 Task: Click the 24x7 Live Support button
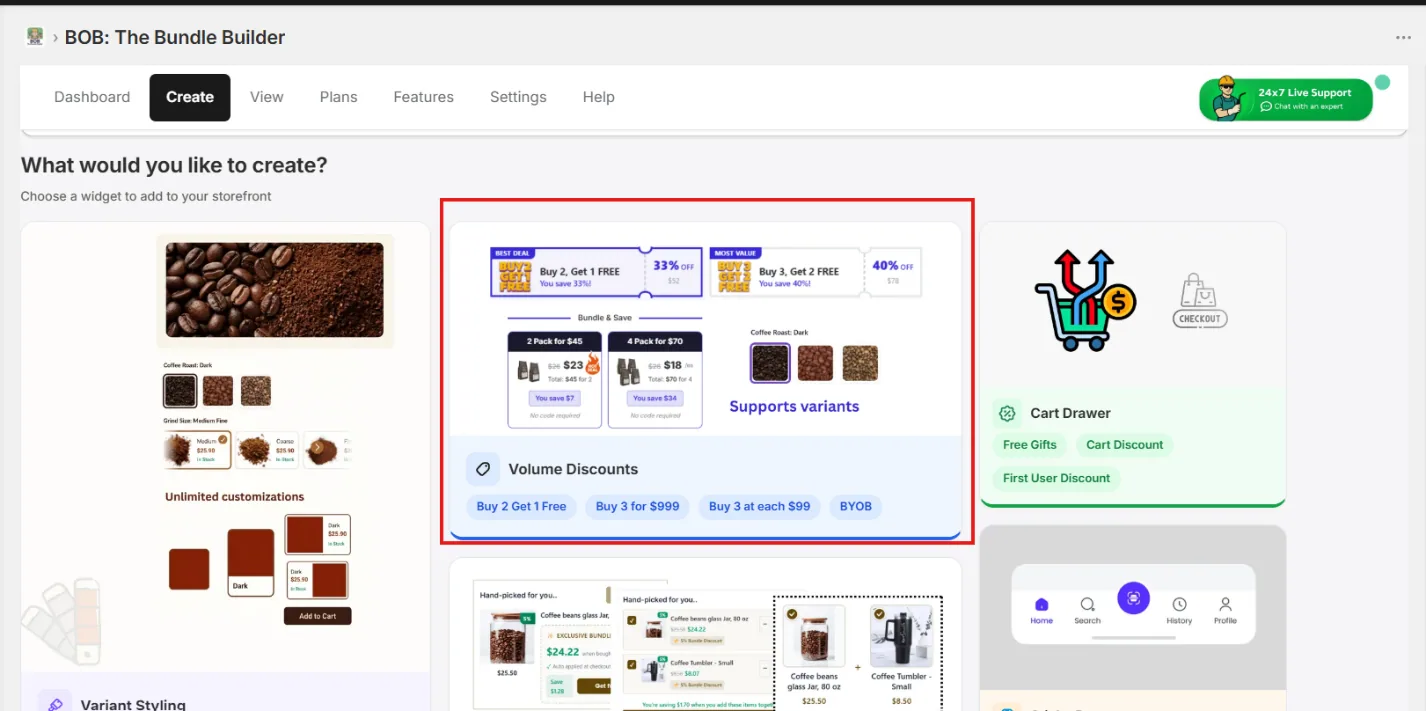pos(1286,99)
